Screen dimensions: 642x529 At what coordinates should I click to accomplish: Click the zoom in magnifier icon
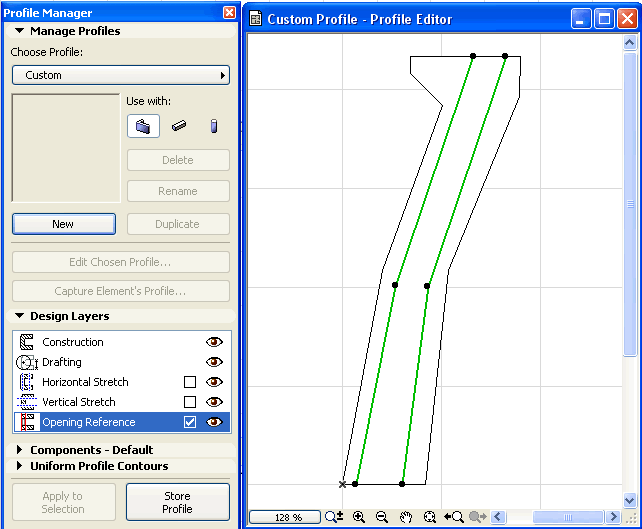(359, 517)
